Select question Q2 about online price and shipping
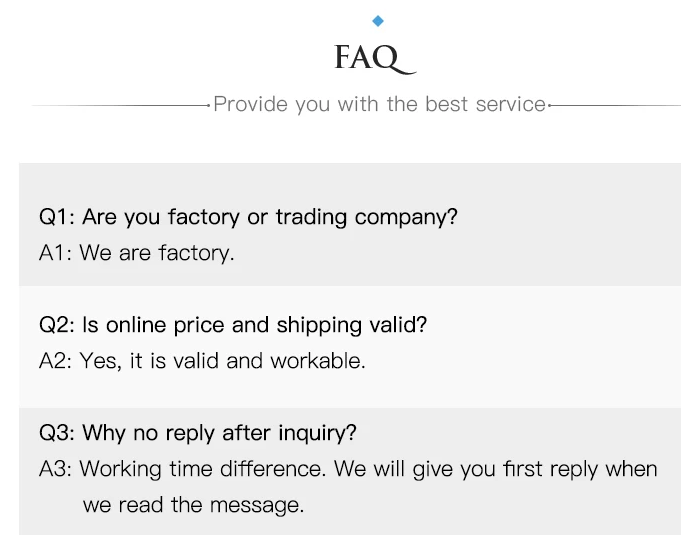Screen dimensions: 681x535 pyautogui.click(x=233, y=325)
